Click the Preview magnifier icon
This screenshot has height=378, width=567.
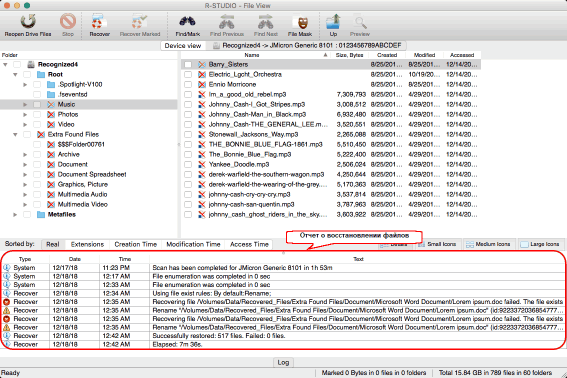(x=360, y=22)
